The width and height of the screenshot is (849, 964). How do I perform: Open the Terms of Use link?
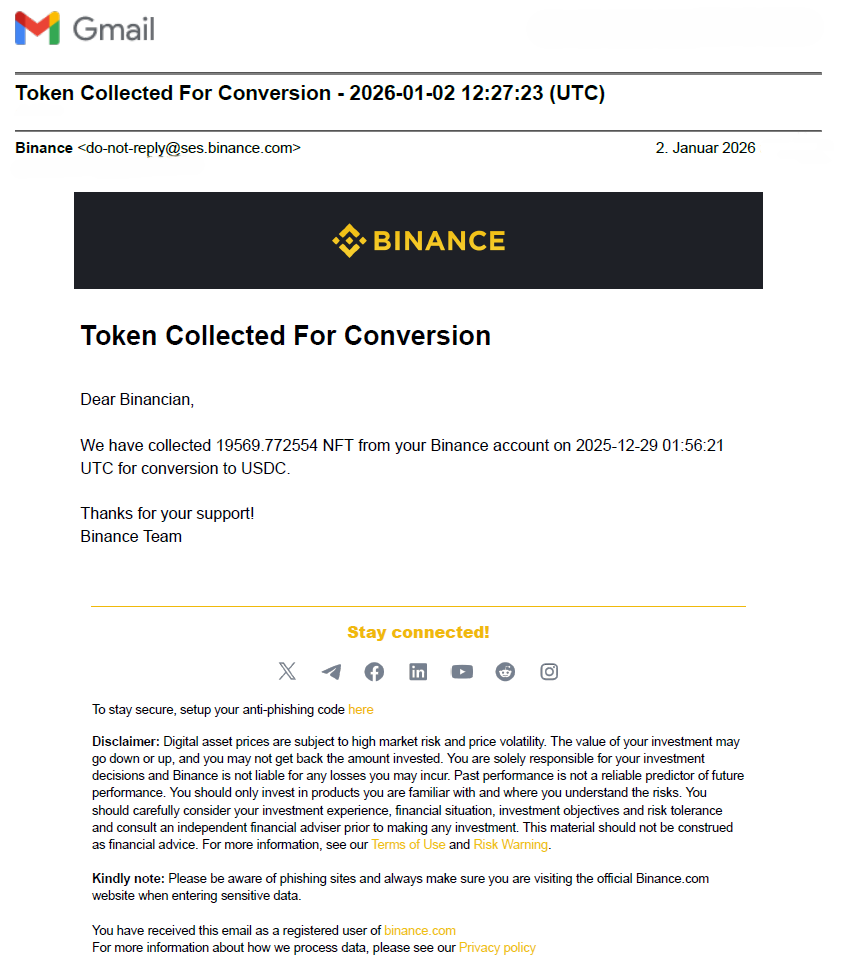(x=408, y=845)
